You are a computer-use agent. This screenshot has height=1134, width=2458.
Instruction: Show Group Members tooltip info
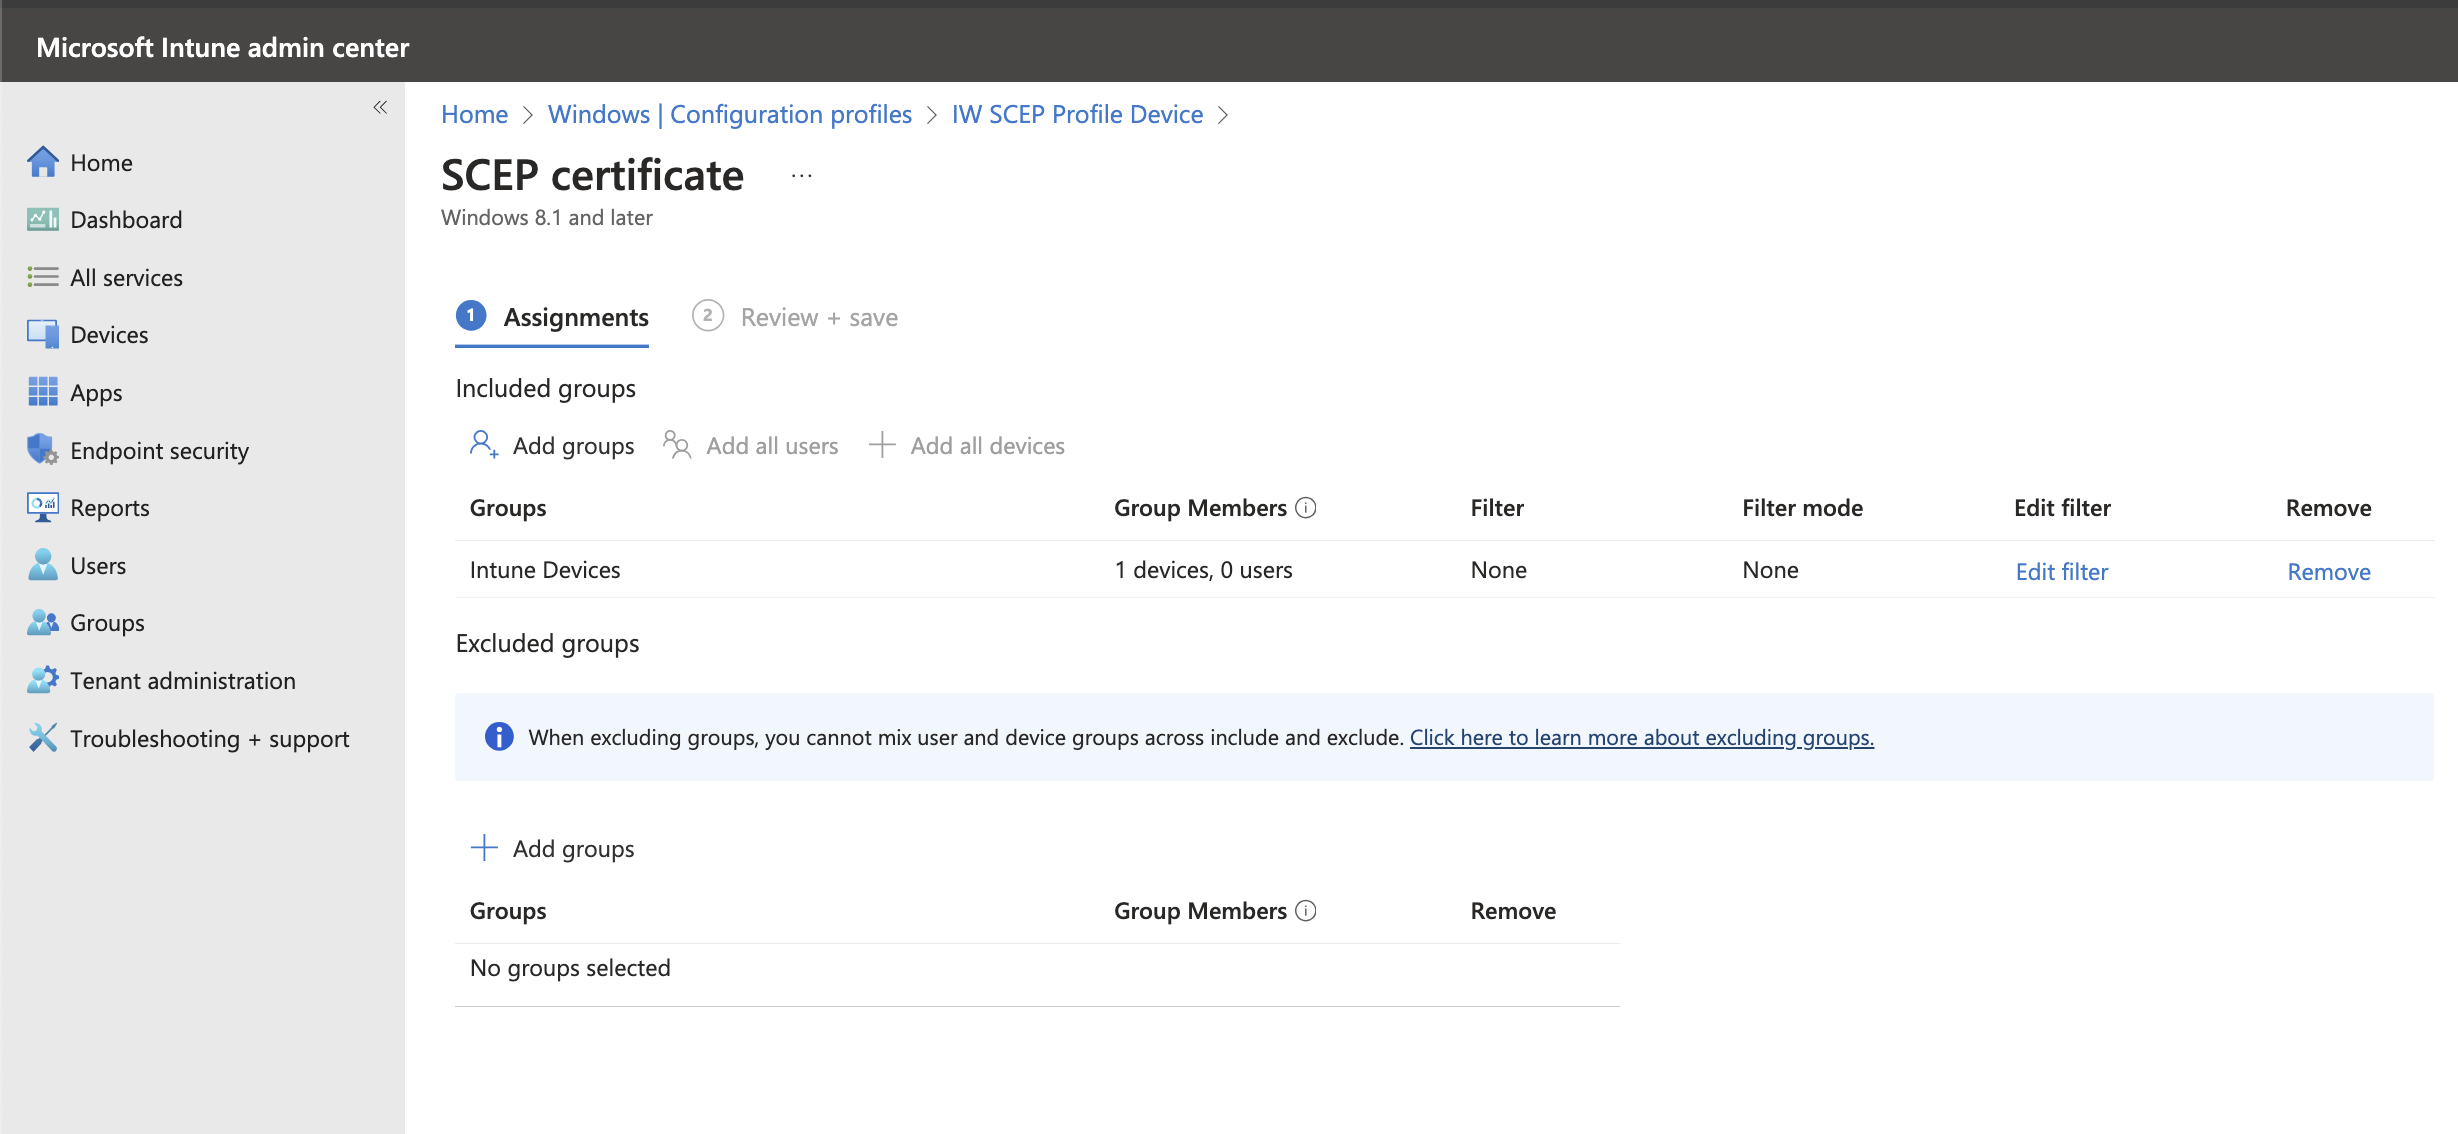pos(1305,507)
